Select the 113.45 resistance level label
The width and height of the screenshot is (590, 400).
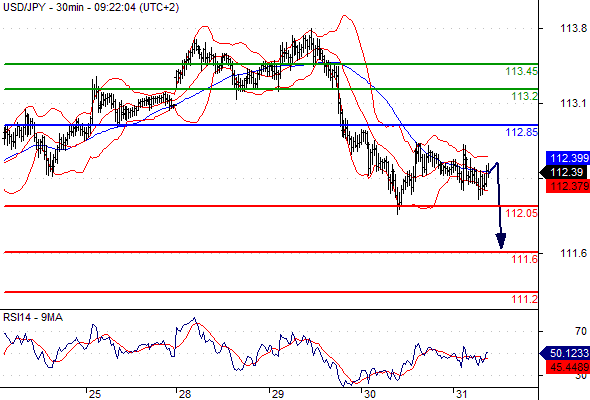tap(522, 71)
